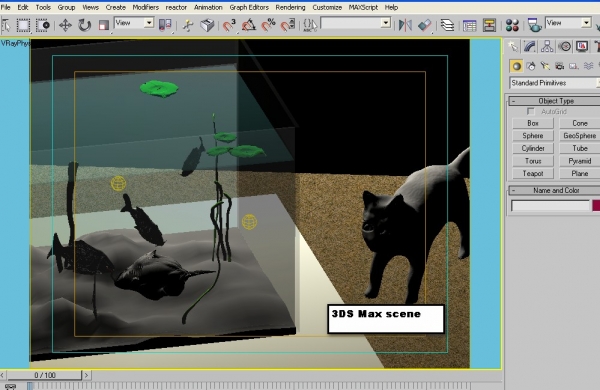Create a Teapot primitive button
Screen dimensions: 600x390
click(x=533, y=173)
